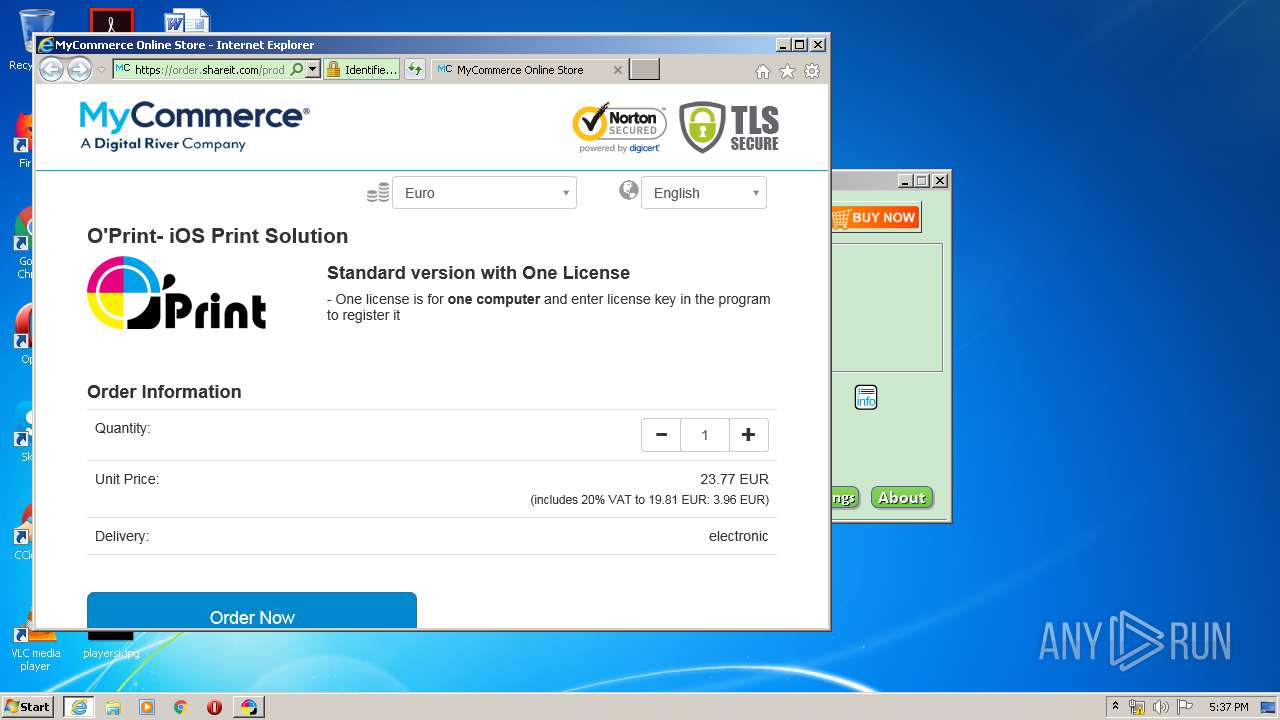Click the network tray icon

point(1137,707)
